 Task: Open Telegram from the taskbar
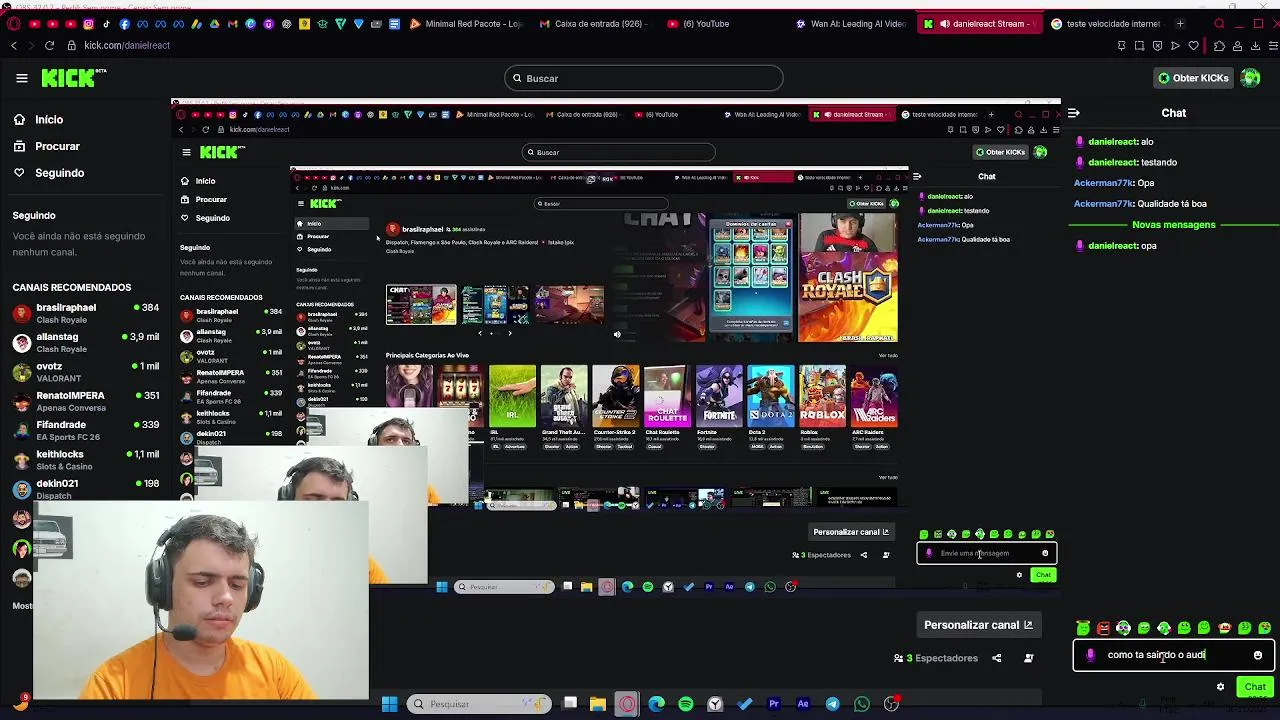(x=832, y=704)
